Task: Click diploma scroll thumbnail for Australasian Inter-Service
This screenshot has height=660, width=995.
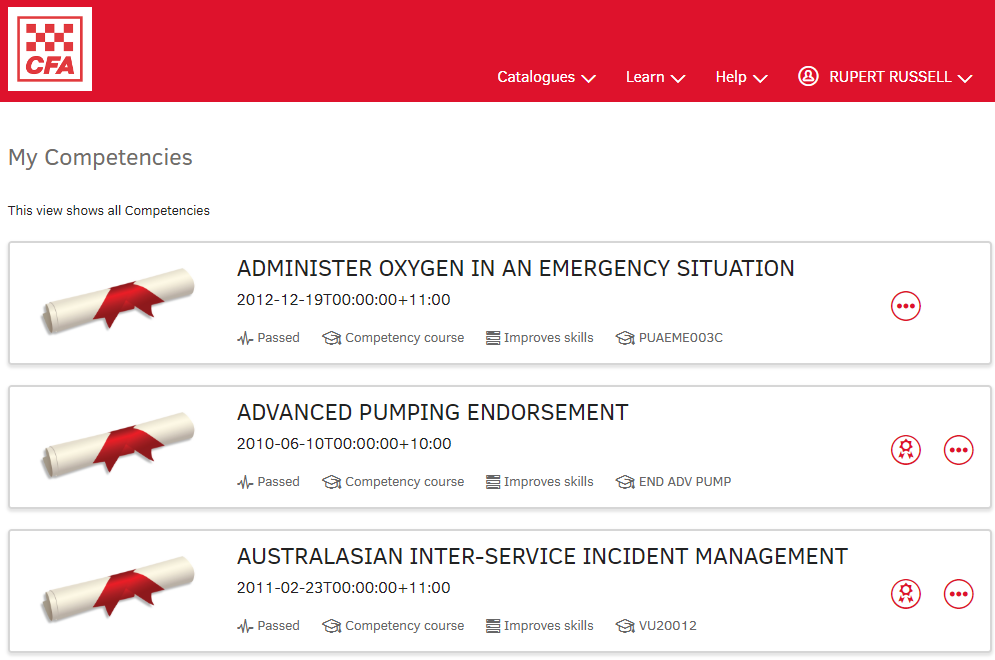Action: (x=118, y=589)
